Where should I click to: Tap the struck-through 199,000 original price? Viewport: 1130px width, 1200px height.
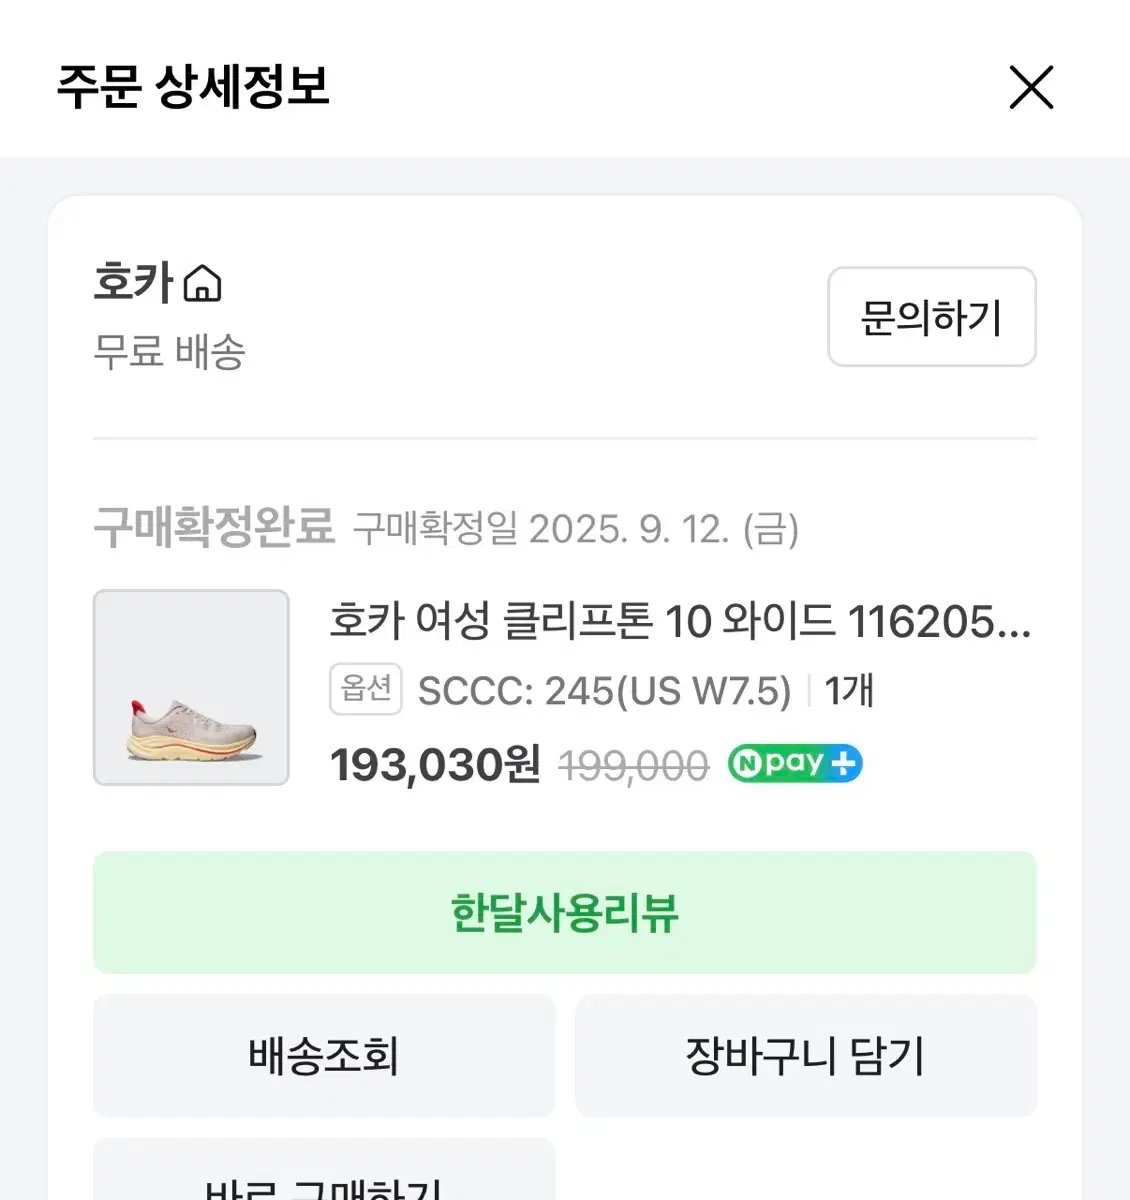pyautogui.click(x=634, y=767)
